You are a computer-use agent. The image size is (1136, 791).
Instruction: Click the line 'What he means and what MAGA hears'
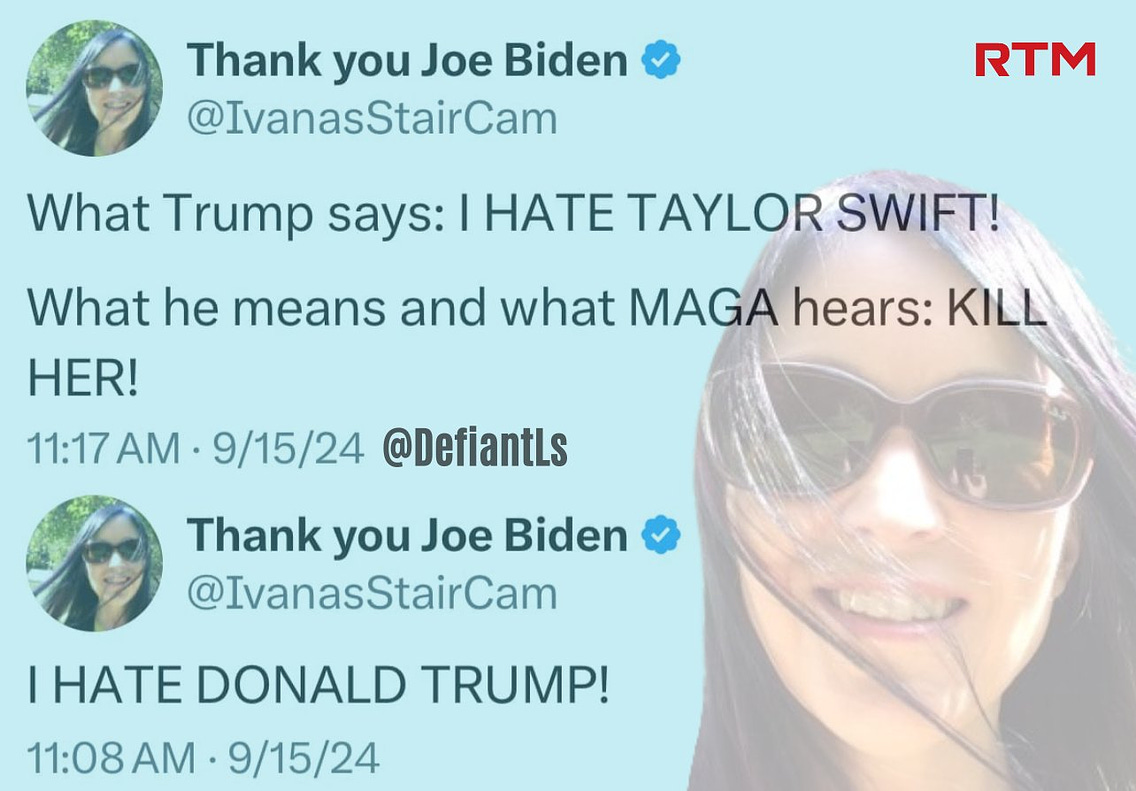click(480, 308)
